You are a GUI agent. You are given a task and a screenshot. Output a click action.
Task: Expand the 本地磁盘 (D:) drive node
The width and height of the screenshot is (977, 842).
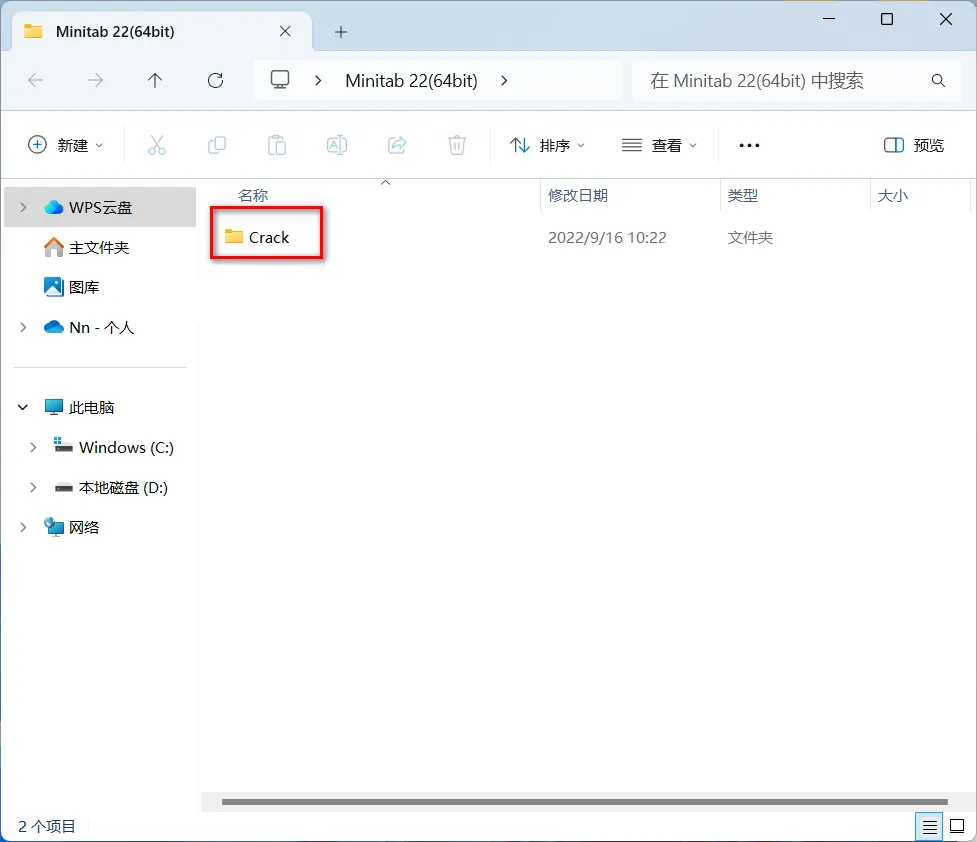click(x=33, y=487)
